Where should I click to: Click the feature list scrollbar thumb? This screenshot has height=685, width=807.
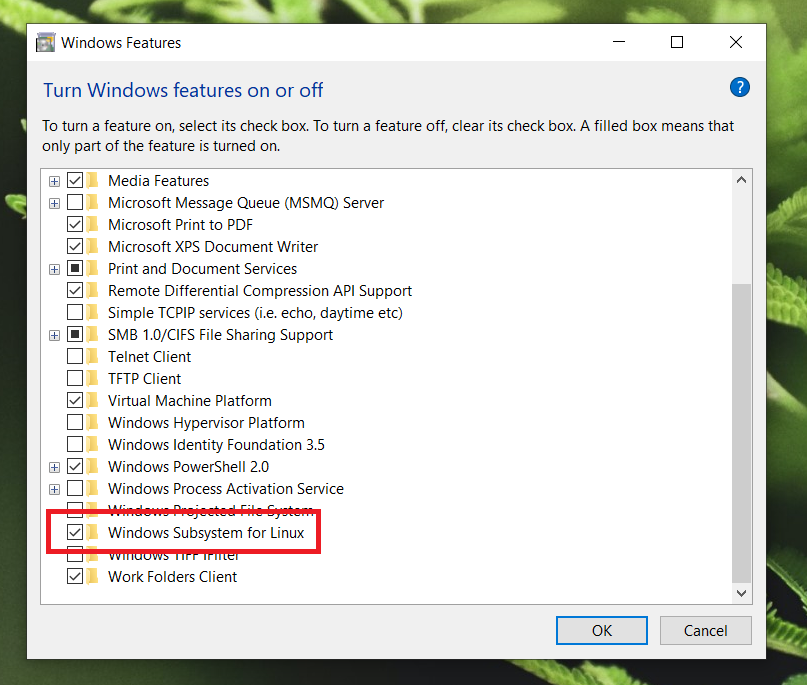click(x=741, y=433)
